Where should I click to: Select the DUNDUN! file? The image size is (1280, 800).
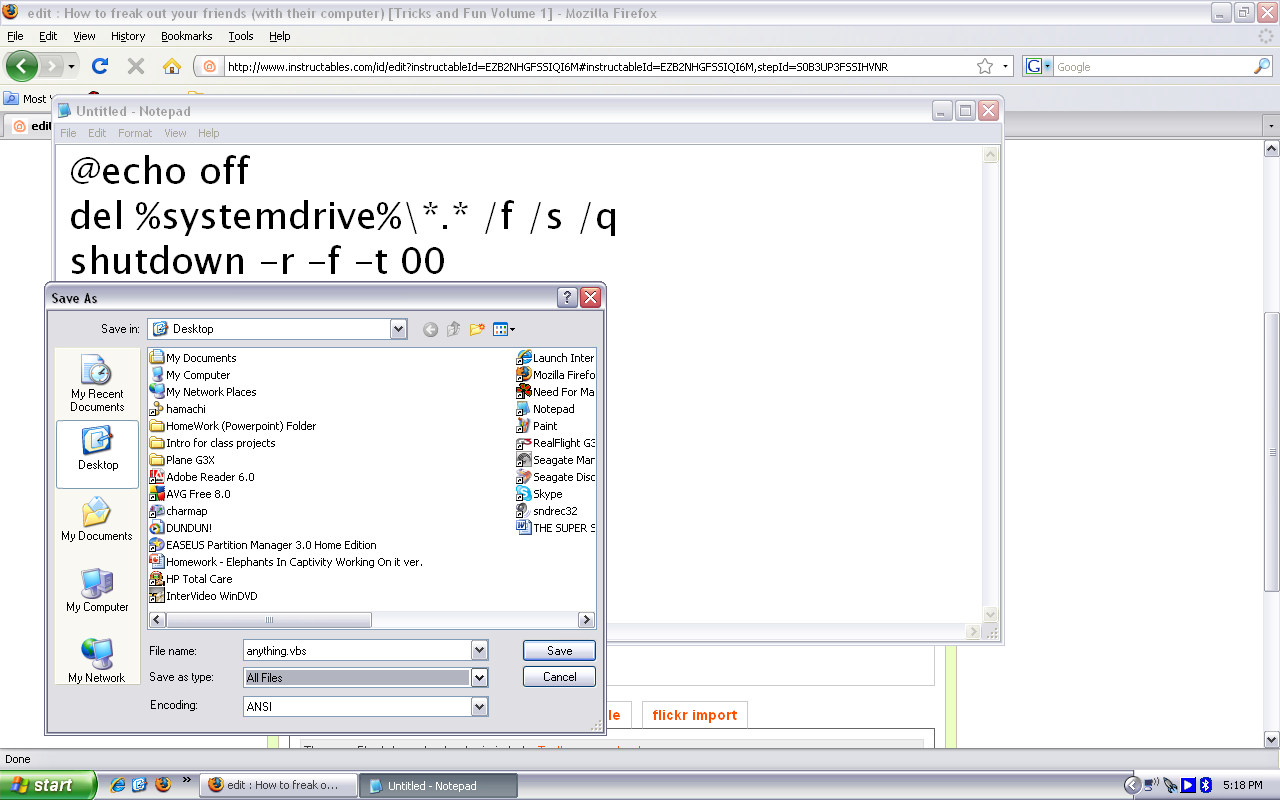click(x=180, y=528)
